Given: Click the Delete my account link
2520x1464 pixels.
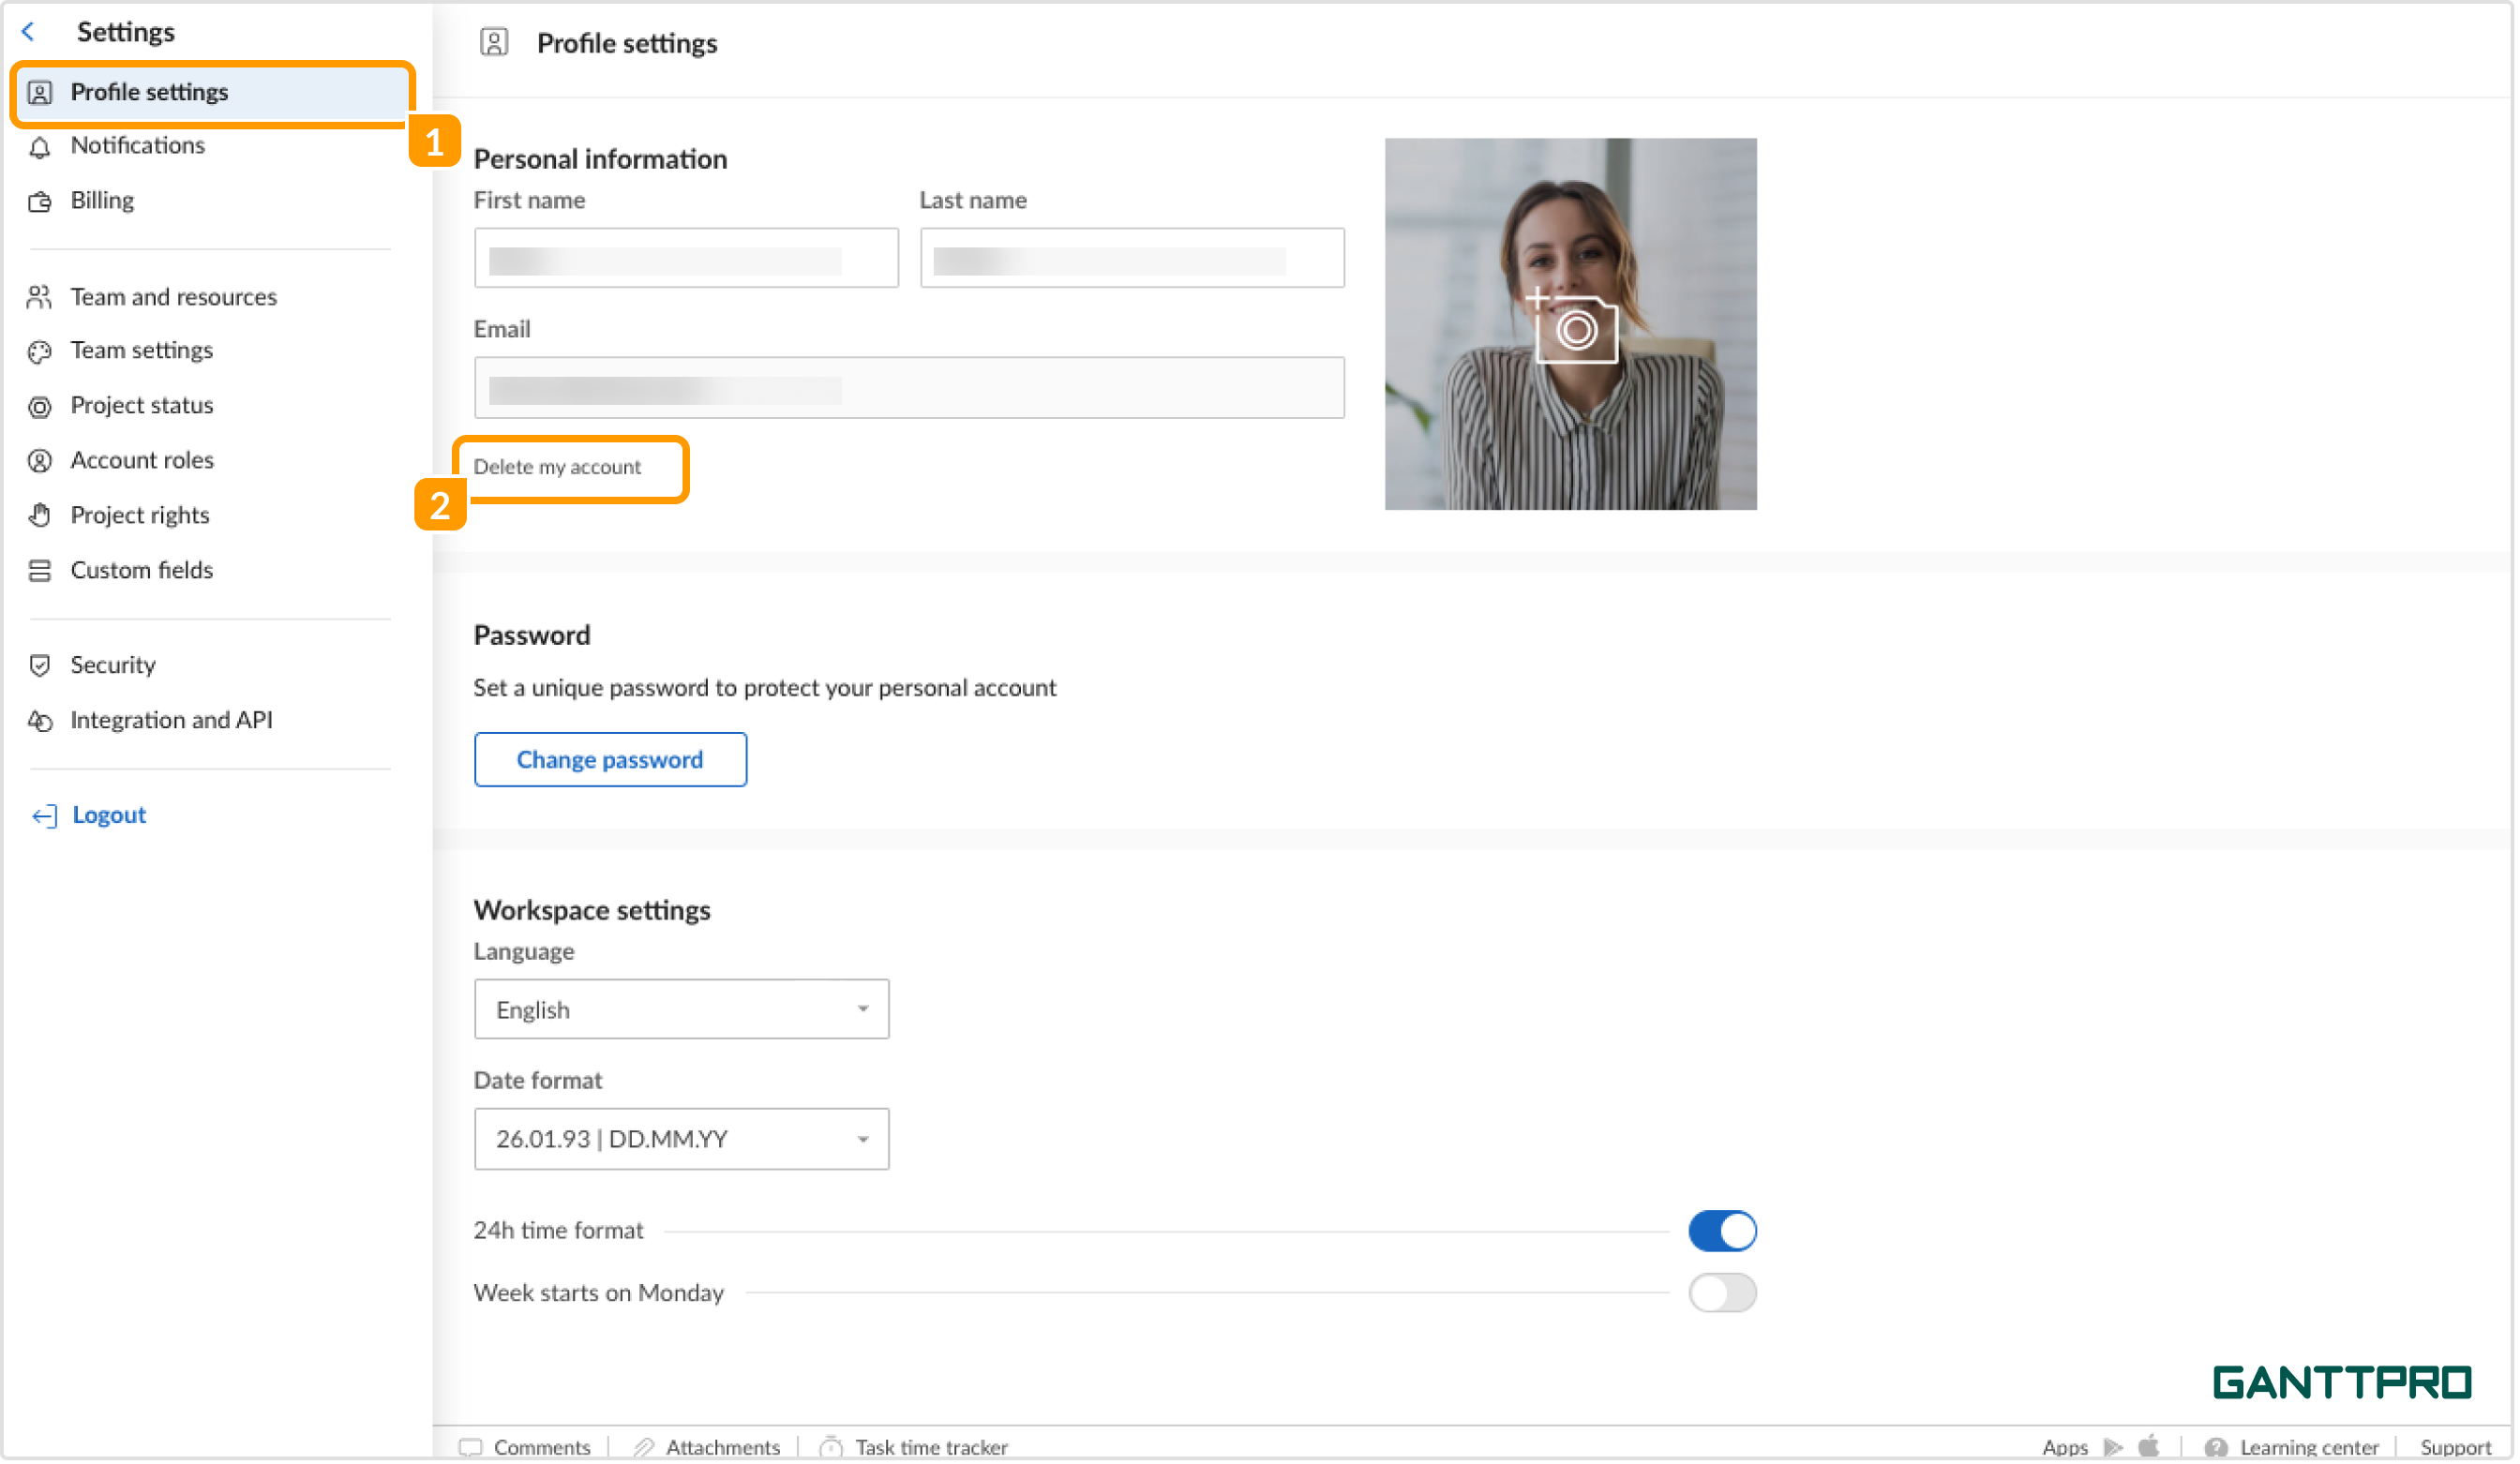Looking at the screenshot, I should [x=558, y=466].
